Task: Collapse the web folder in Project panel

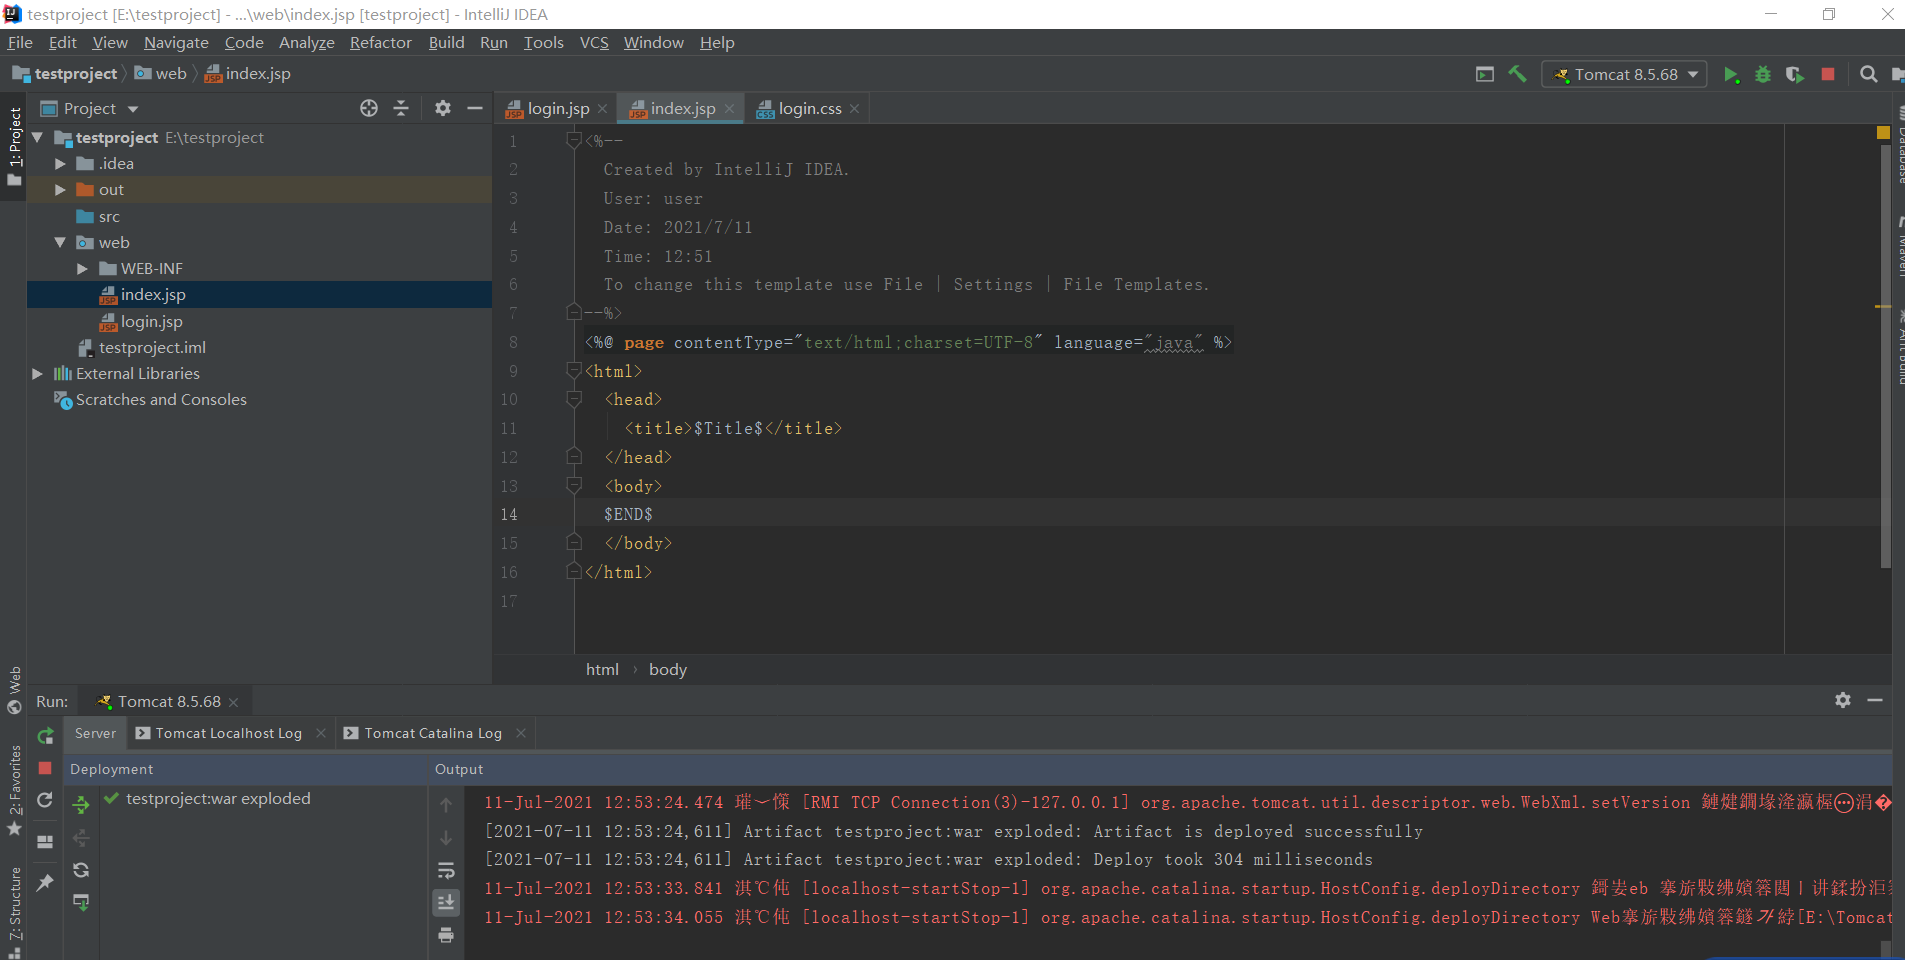Action: click(62, 242)
